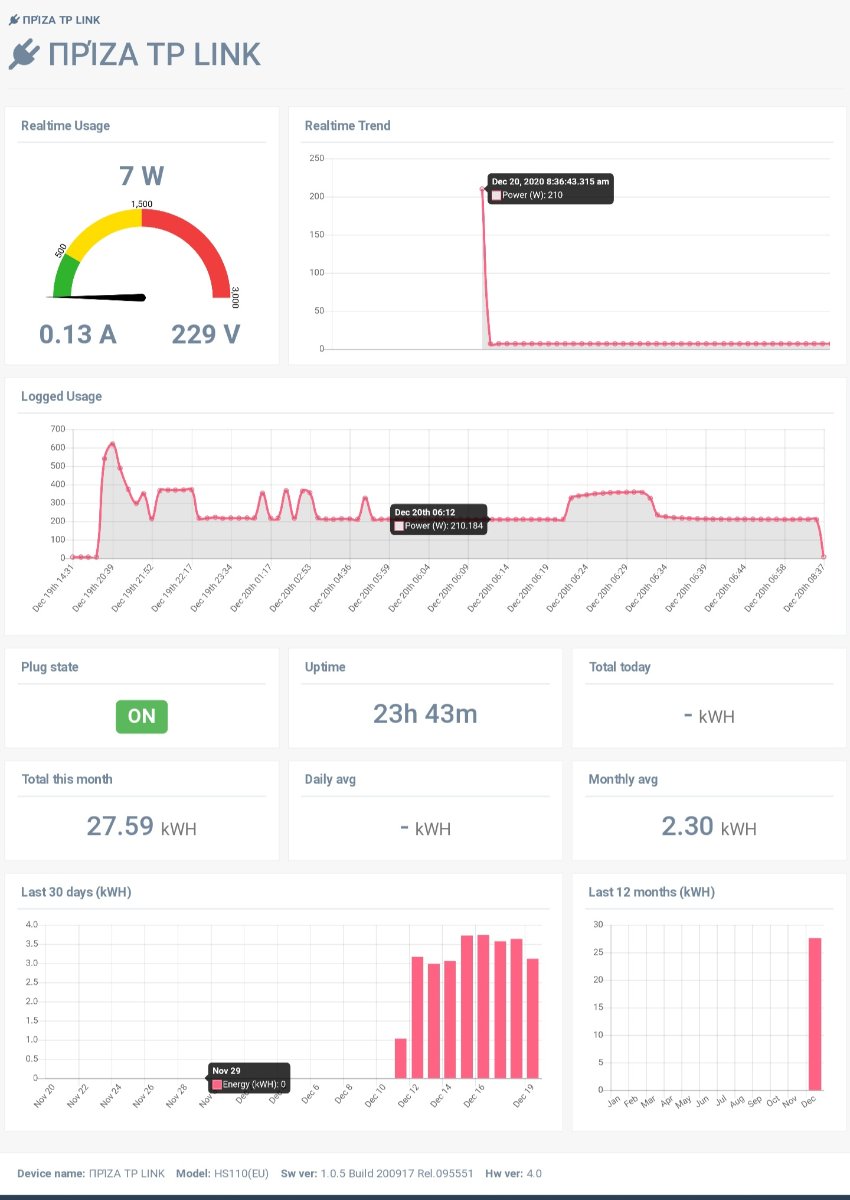
Task: Click the small plug icon in breadcrumb
Action: 14,20
